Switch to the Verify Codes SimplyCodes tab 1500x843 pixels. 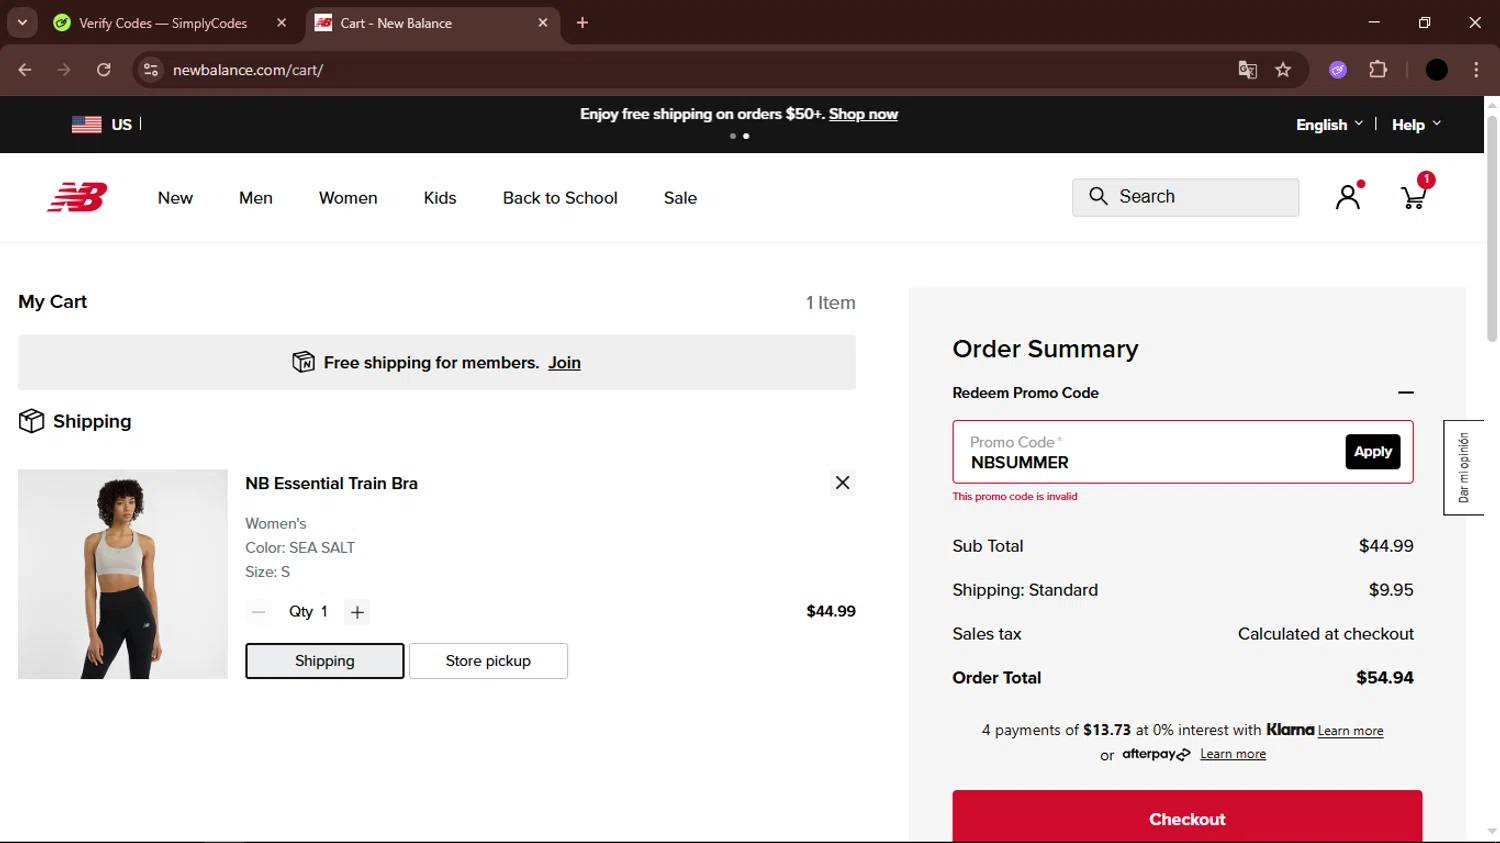tap(163, 23)
